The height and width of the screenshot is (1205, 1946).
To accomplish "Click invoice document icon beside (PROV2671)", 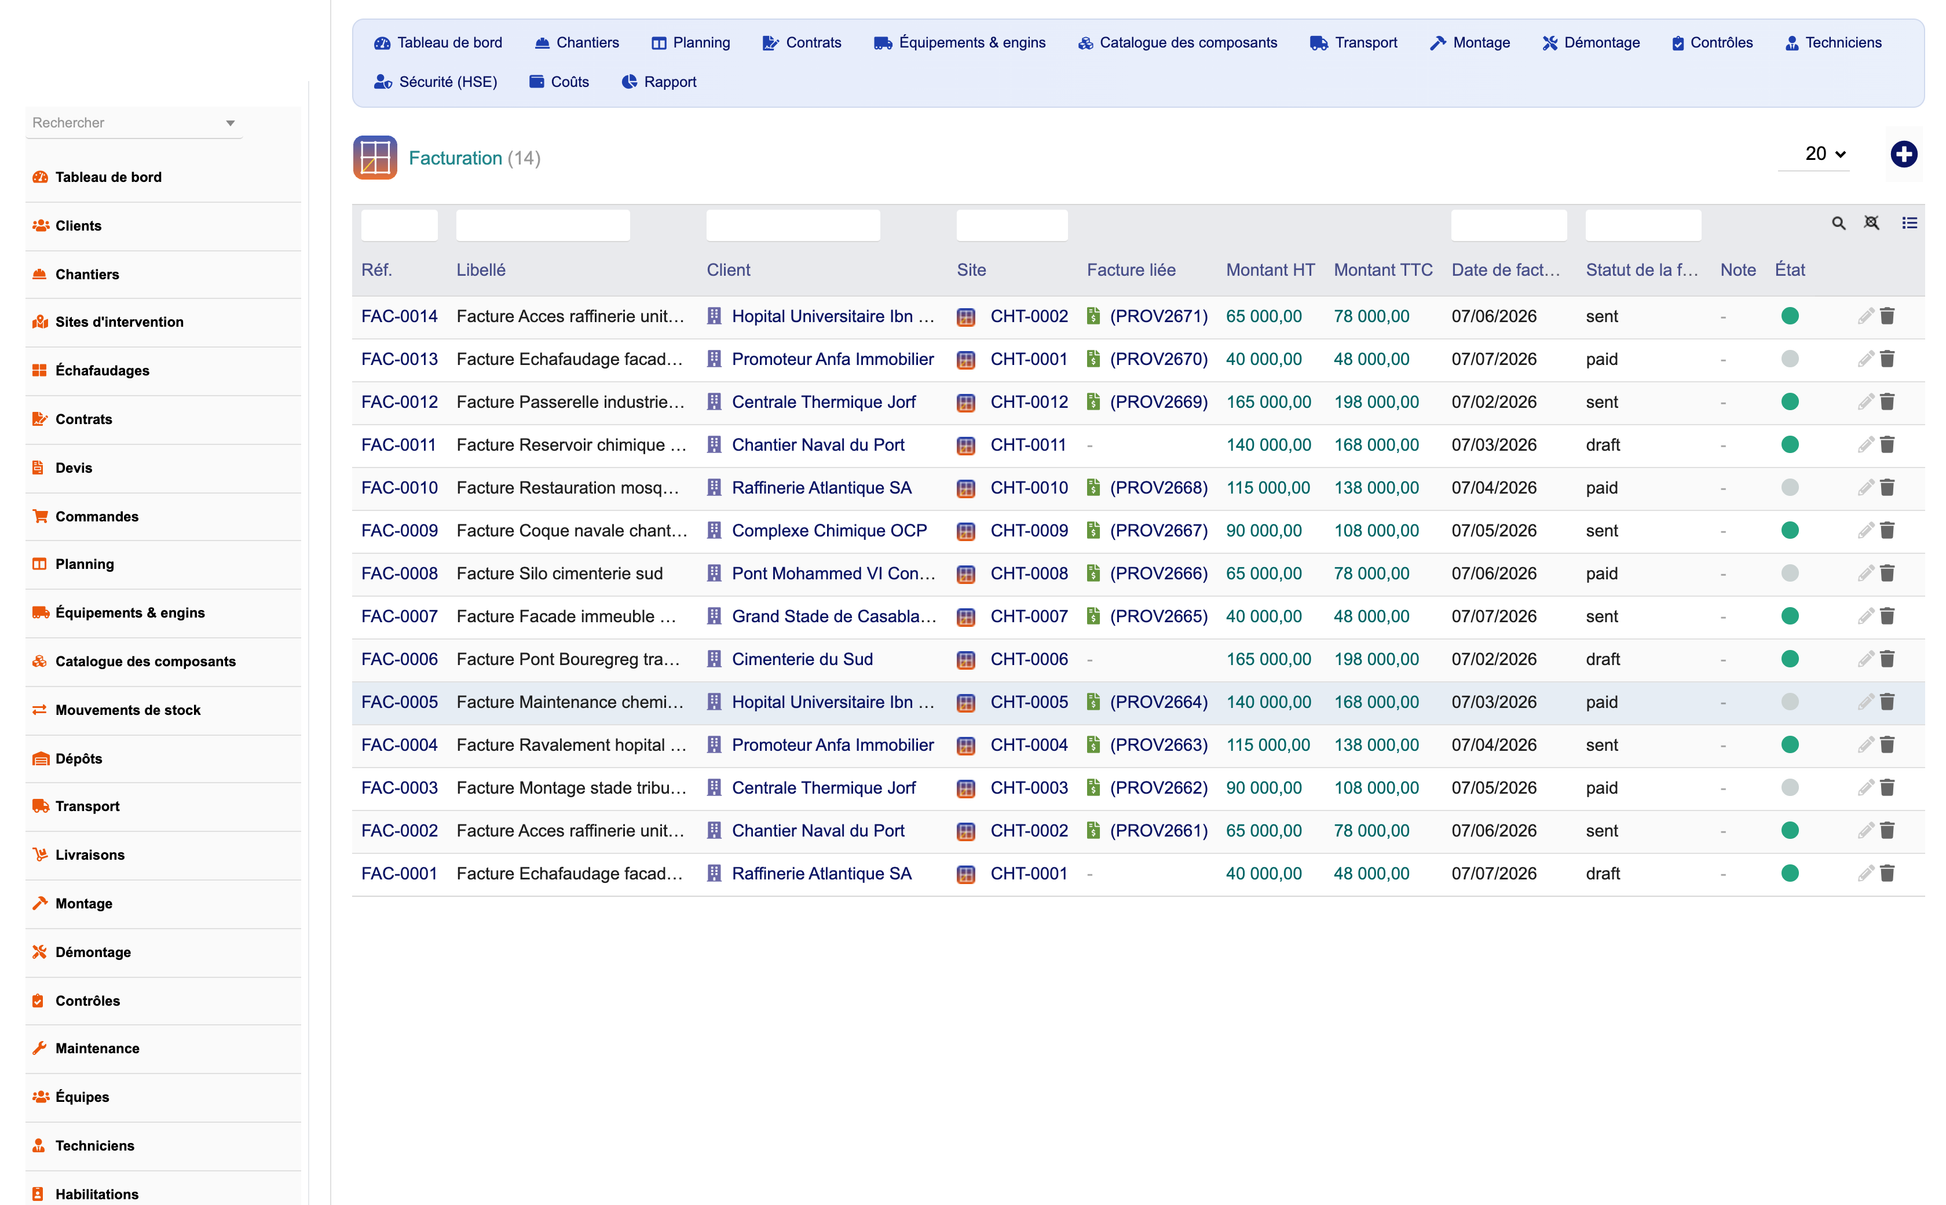I will 1093,316.
